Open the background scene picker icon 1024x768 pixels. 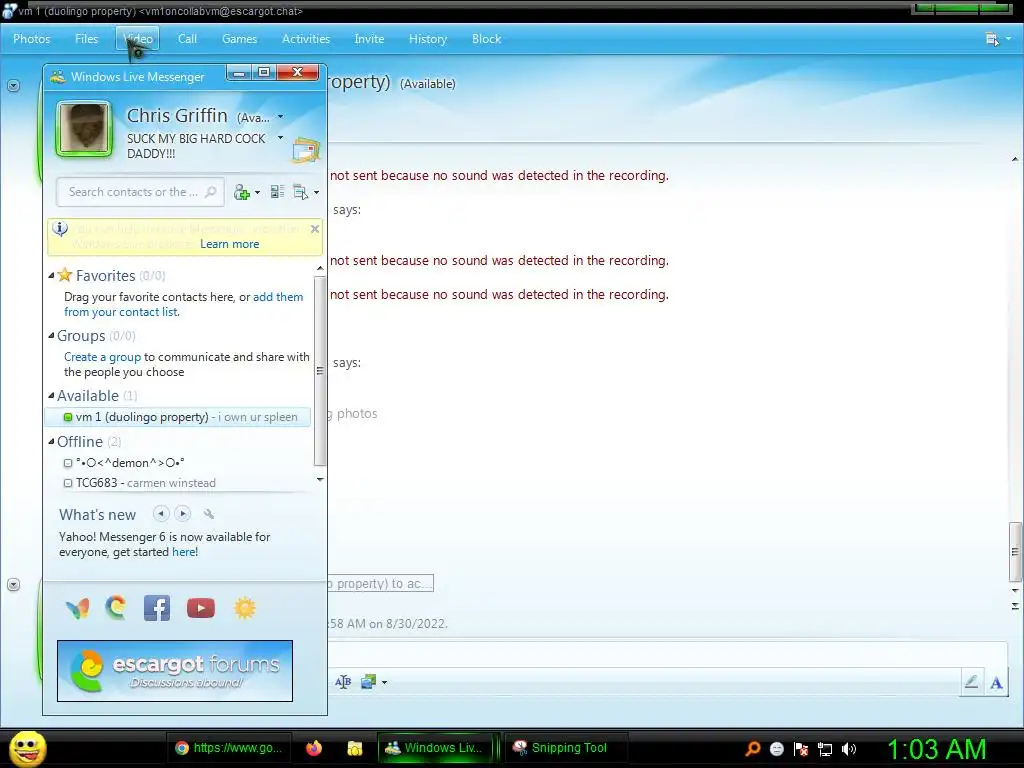click(368, 682)
